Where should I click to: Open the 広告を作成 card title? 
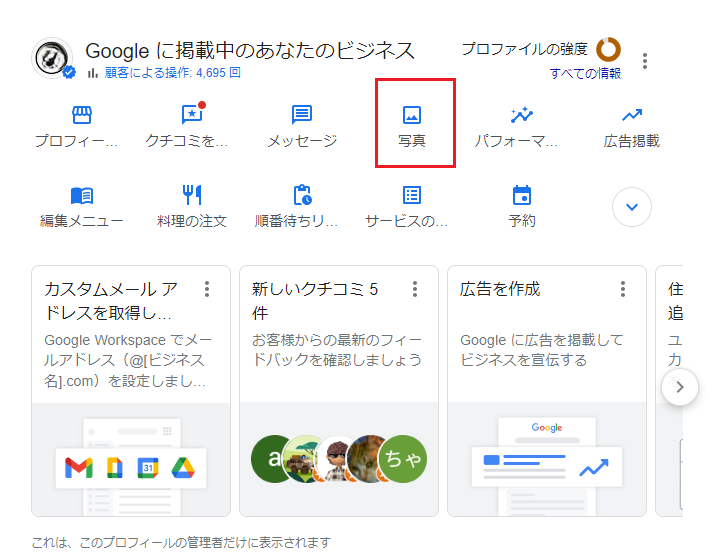pos(500,289)
